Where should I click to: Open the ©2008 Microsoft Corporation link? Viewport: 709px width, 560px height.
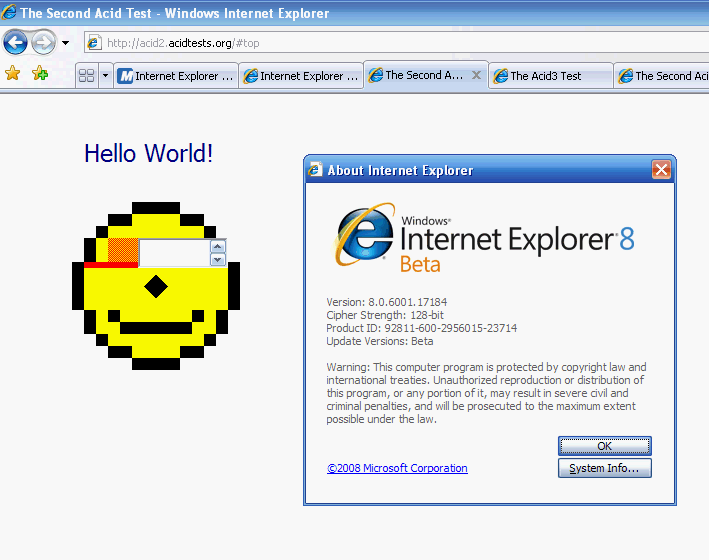[x=397, y=468]
